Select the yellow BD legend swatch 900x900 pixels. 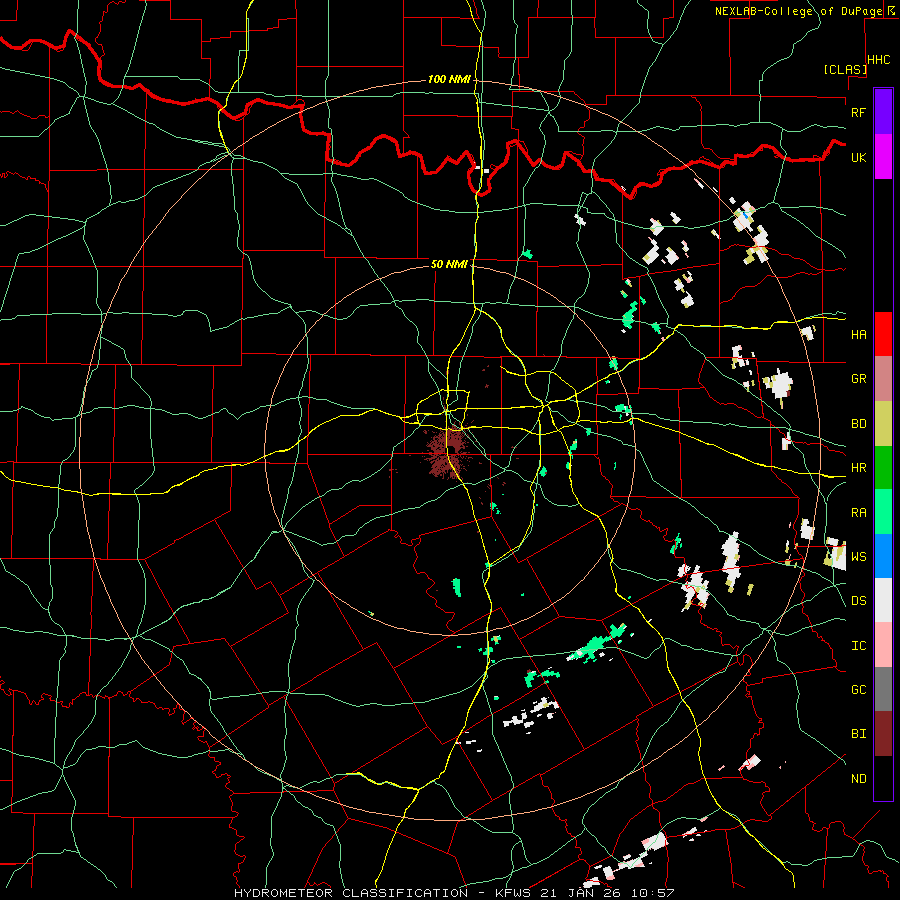(x=883, y=424)
